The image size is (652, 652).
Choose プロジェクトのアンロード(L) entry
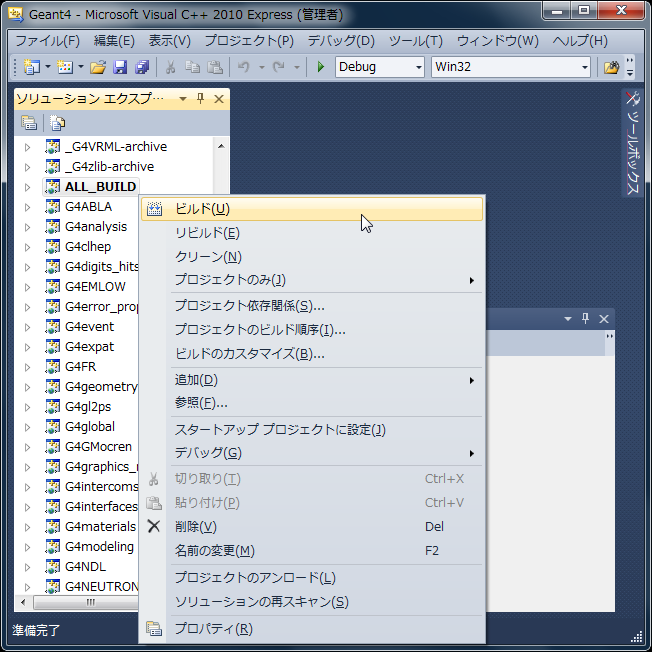pyautogui.click(x=312, y=578)
